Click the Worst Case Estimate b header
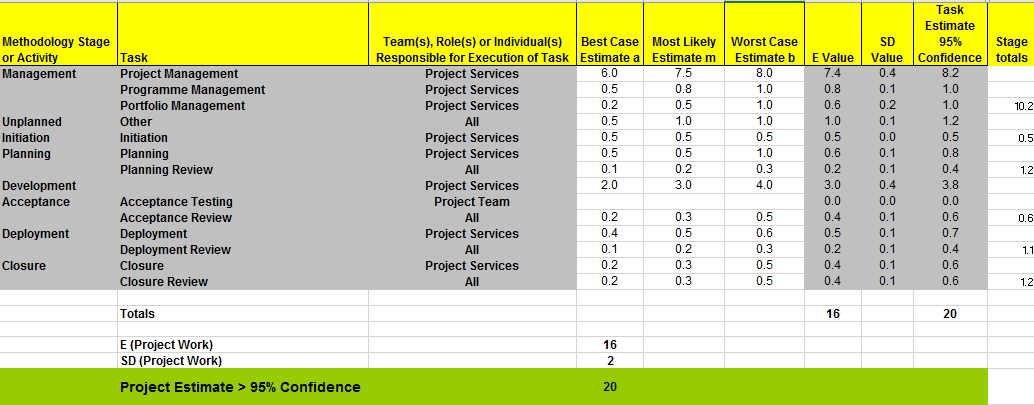The image size is (1034, 405). 764,49
